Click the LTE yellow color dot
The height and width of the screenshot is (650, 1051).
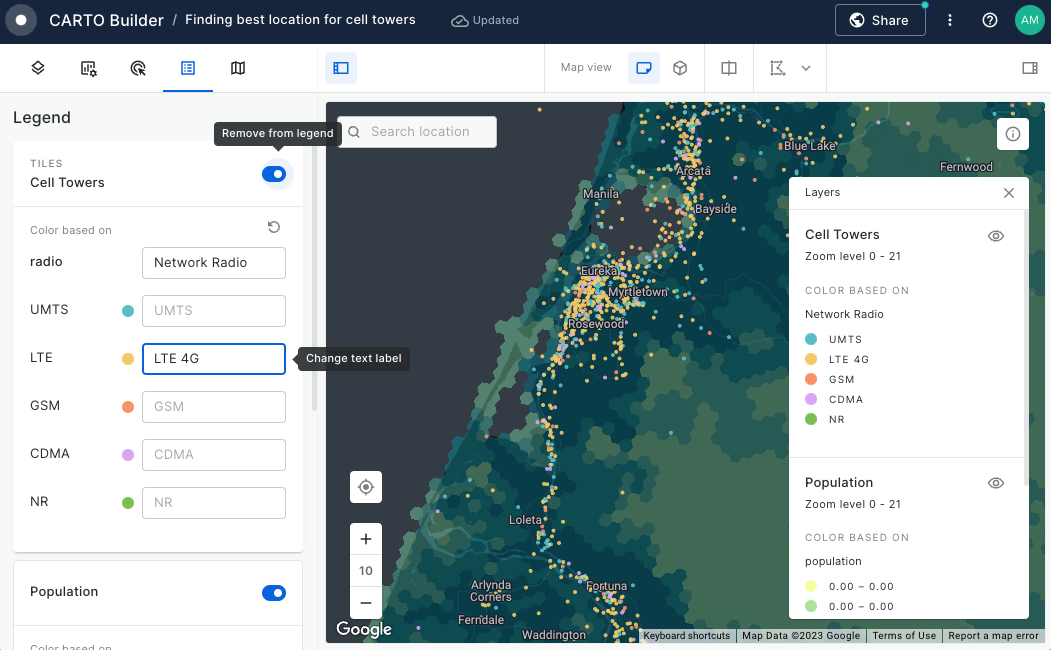[x=128, y=359]
